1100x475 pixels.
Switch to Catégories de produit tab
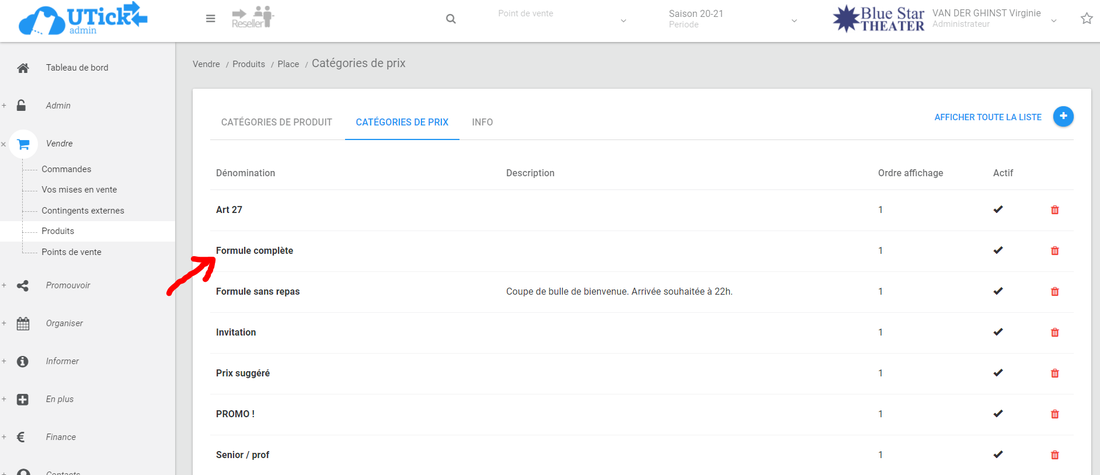276,122
